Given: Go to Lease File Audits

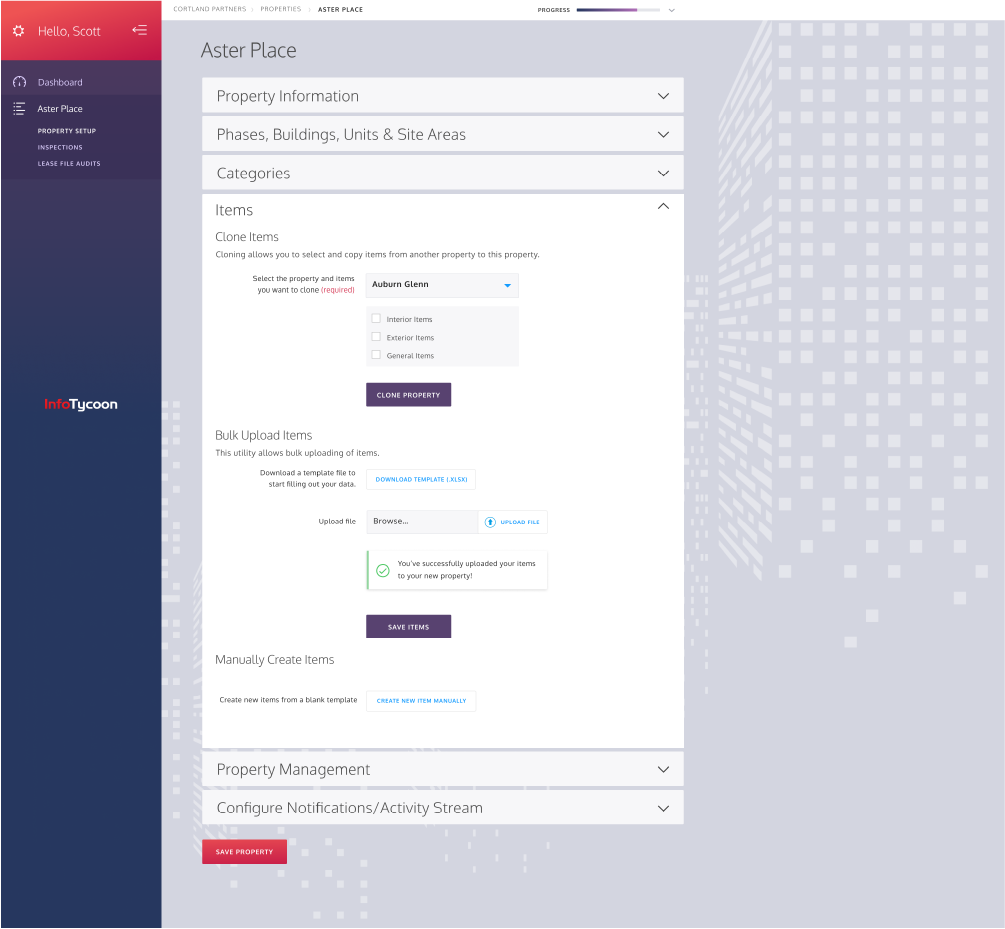Looking at the screenshot, I should (x=69, y=163).
